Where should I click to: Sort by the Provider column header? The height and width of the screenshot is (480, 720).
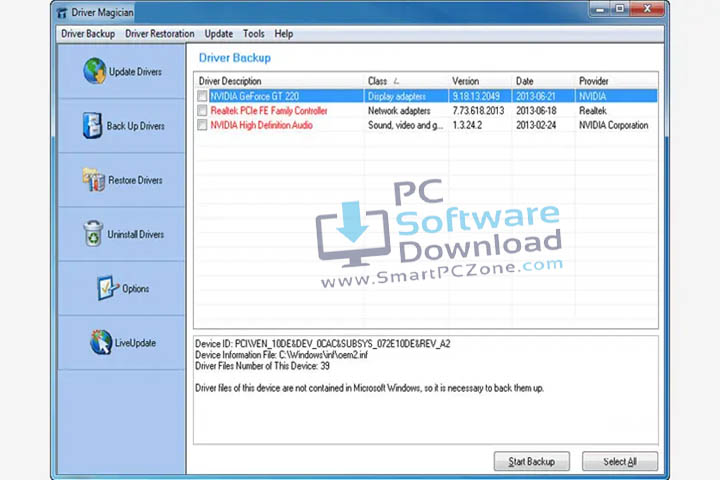(x=616, y=81)
